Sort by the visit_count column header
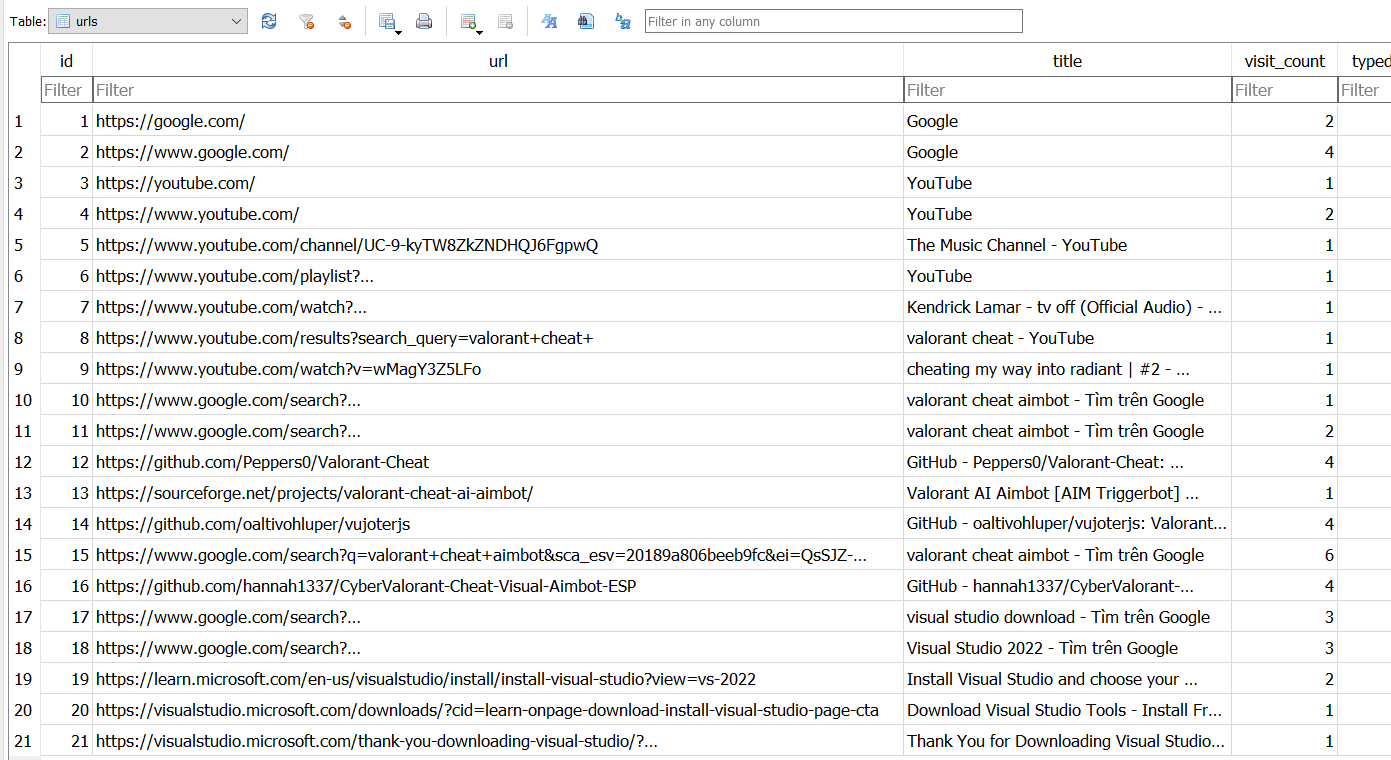The width and height of the screenshot is (1391, 760). pos(1284,61)
